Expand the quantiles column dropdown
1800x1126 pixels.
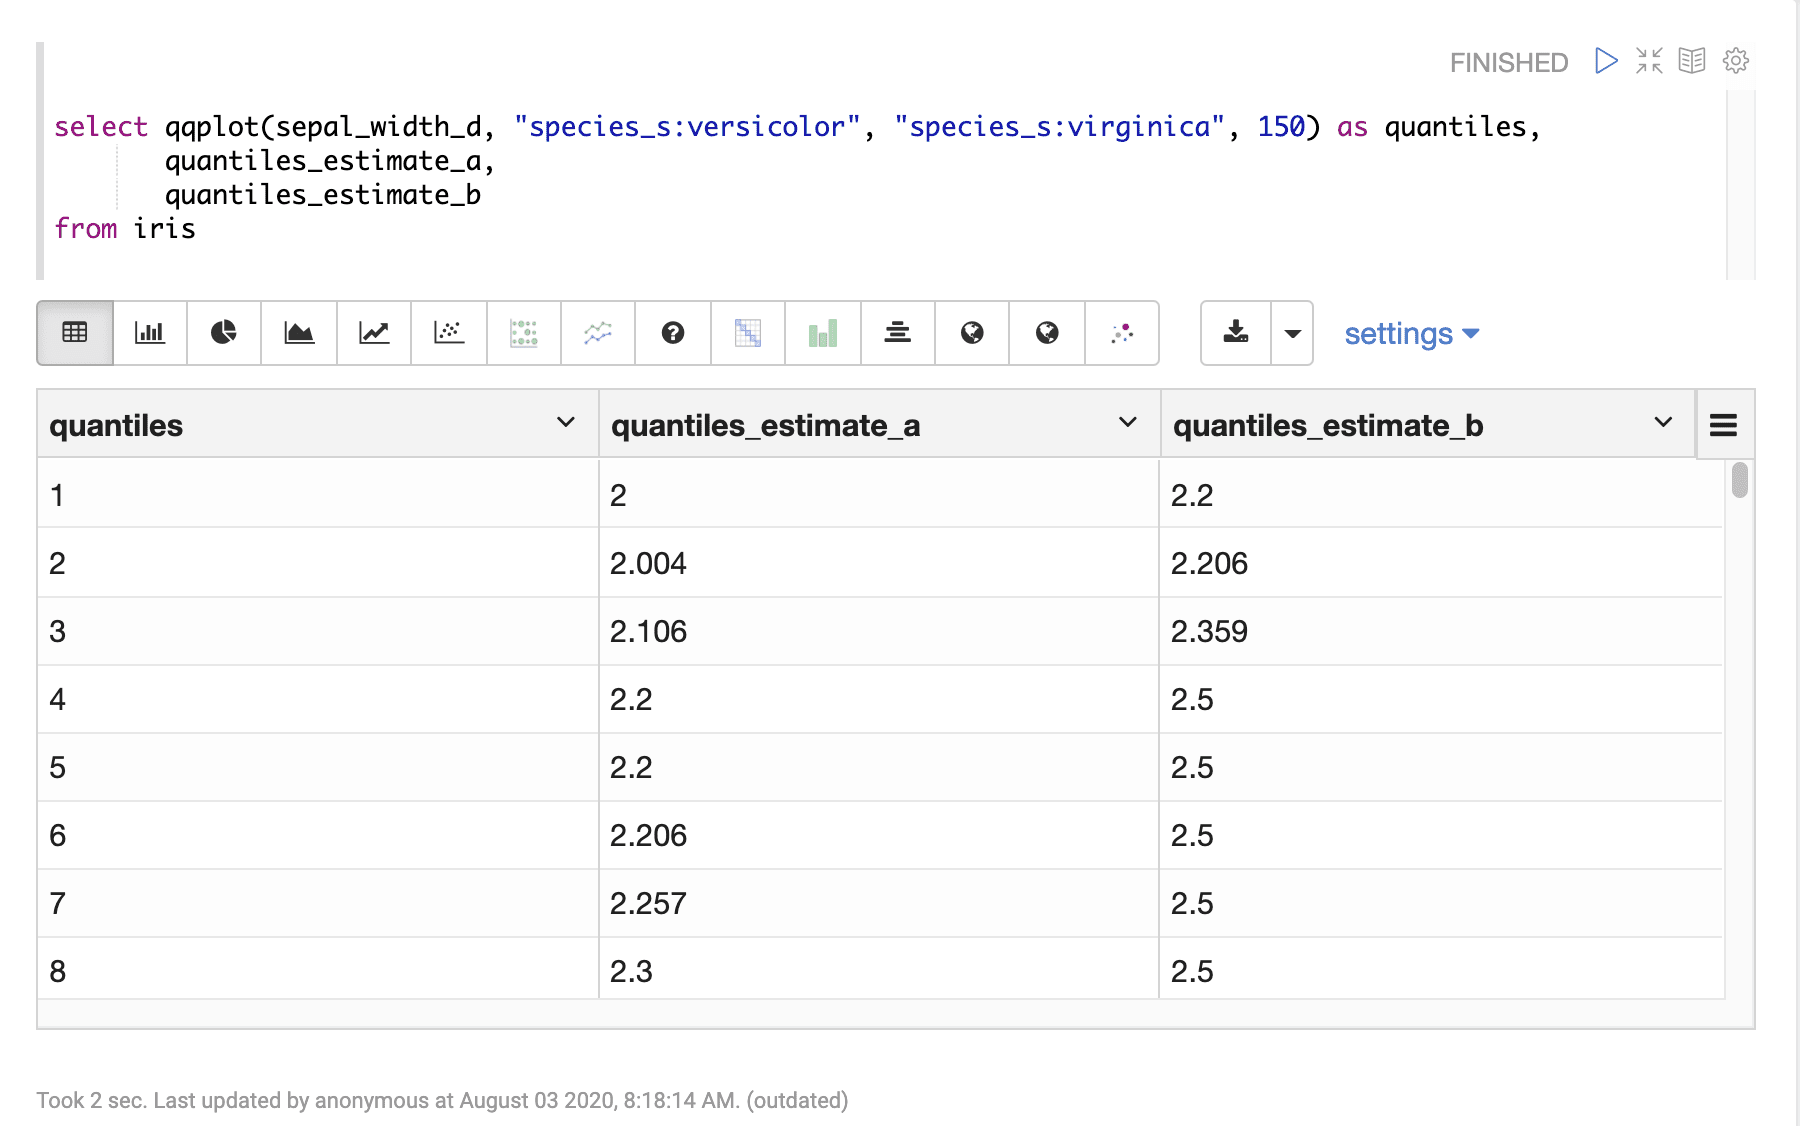coord(566,423)
